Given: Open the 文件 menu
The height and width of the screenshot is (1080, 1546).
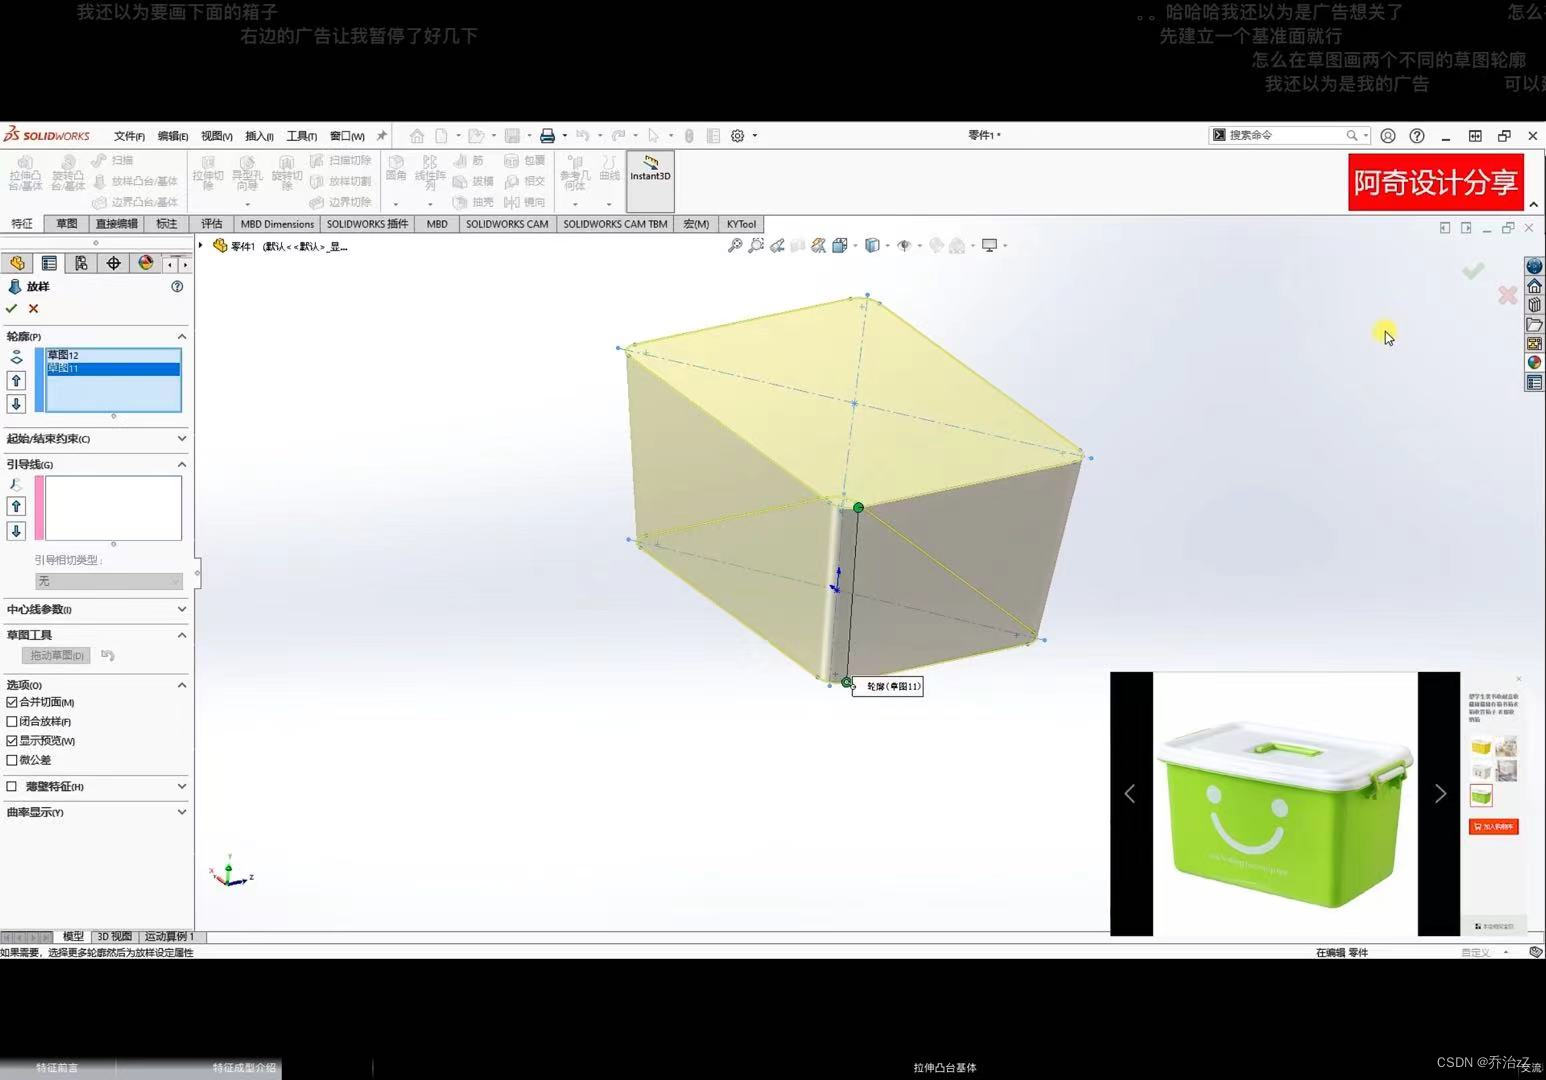Looking at the screenshot, I should [129, 136].
